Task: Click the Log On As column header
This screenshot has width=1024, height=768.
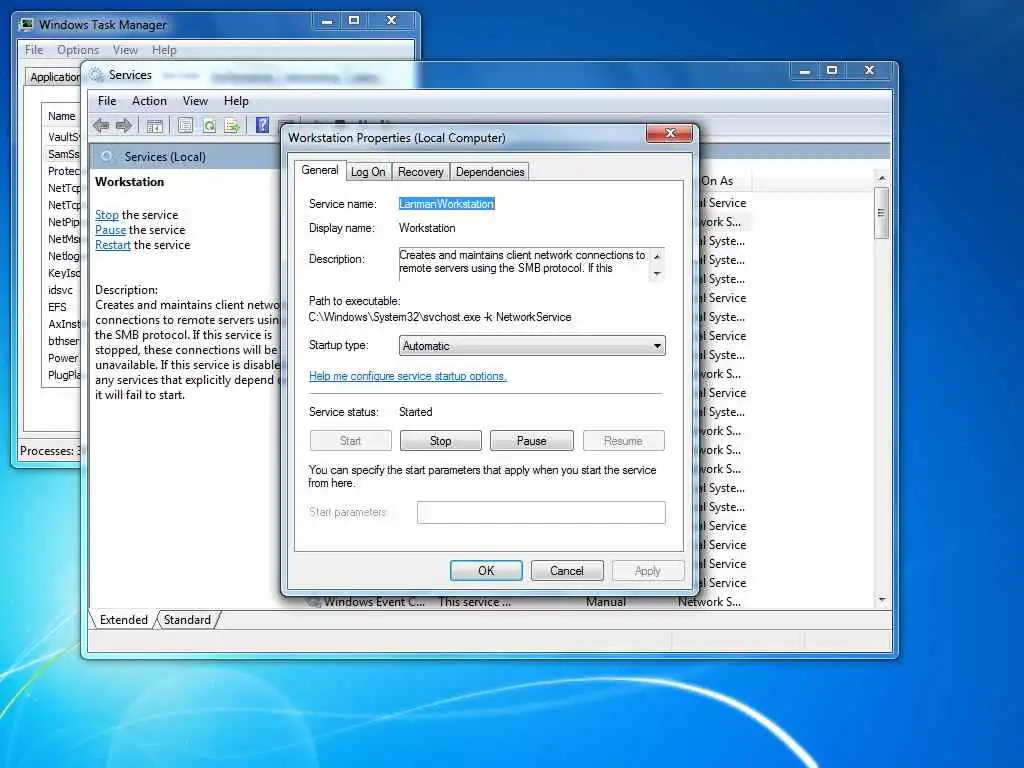Action: 724,181
